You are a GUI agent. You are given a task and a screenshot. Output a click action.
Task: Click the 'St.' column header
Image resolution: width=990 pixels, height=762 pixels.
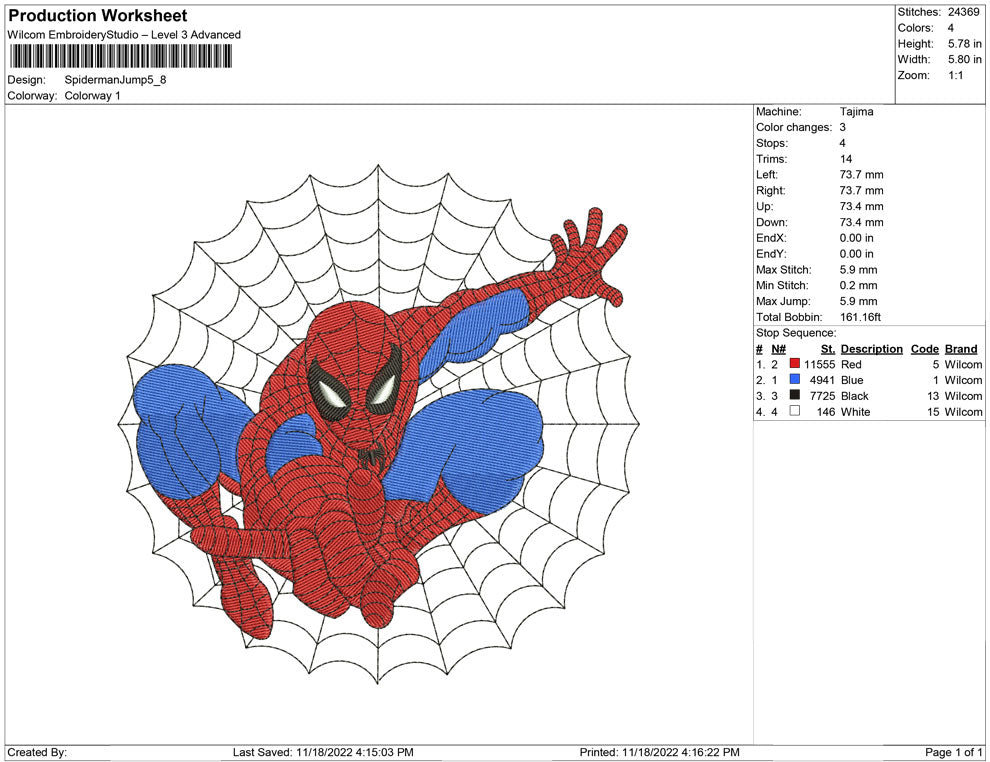(x=828, y=349)
